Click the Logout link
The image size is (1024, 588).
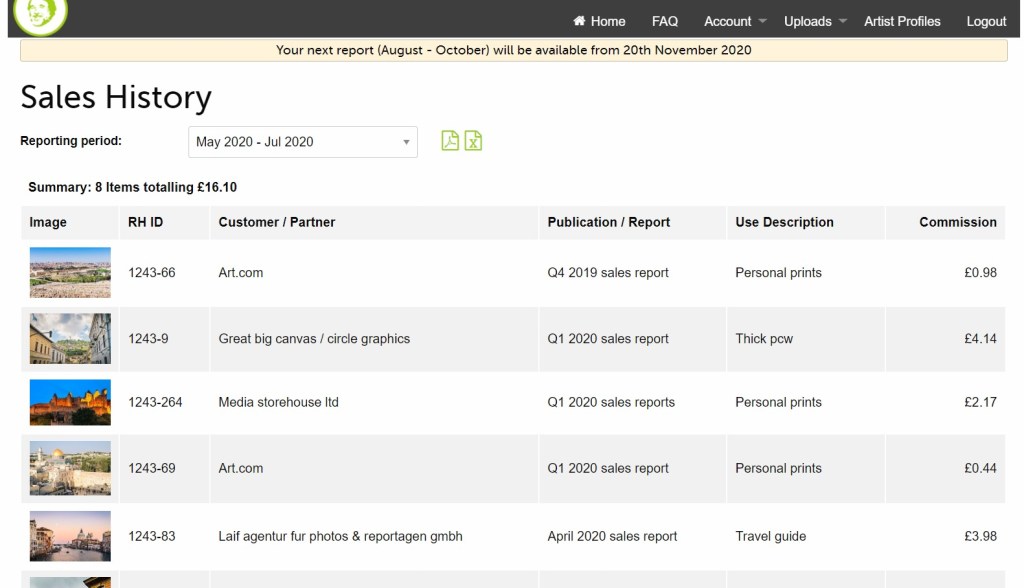986,21
